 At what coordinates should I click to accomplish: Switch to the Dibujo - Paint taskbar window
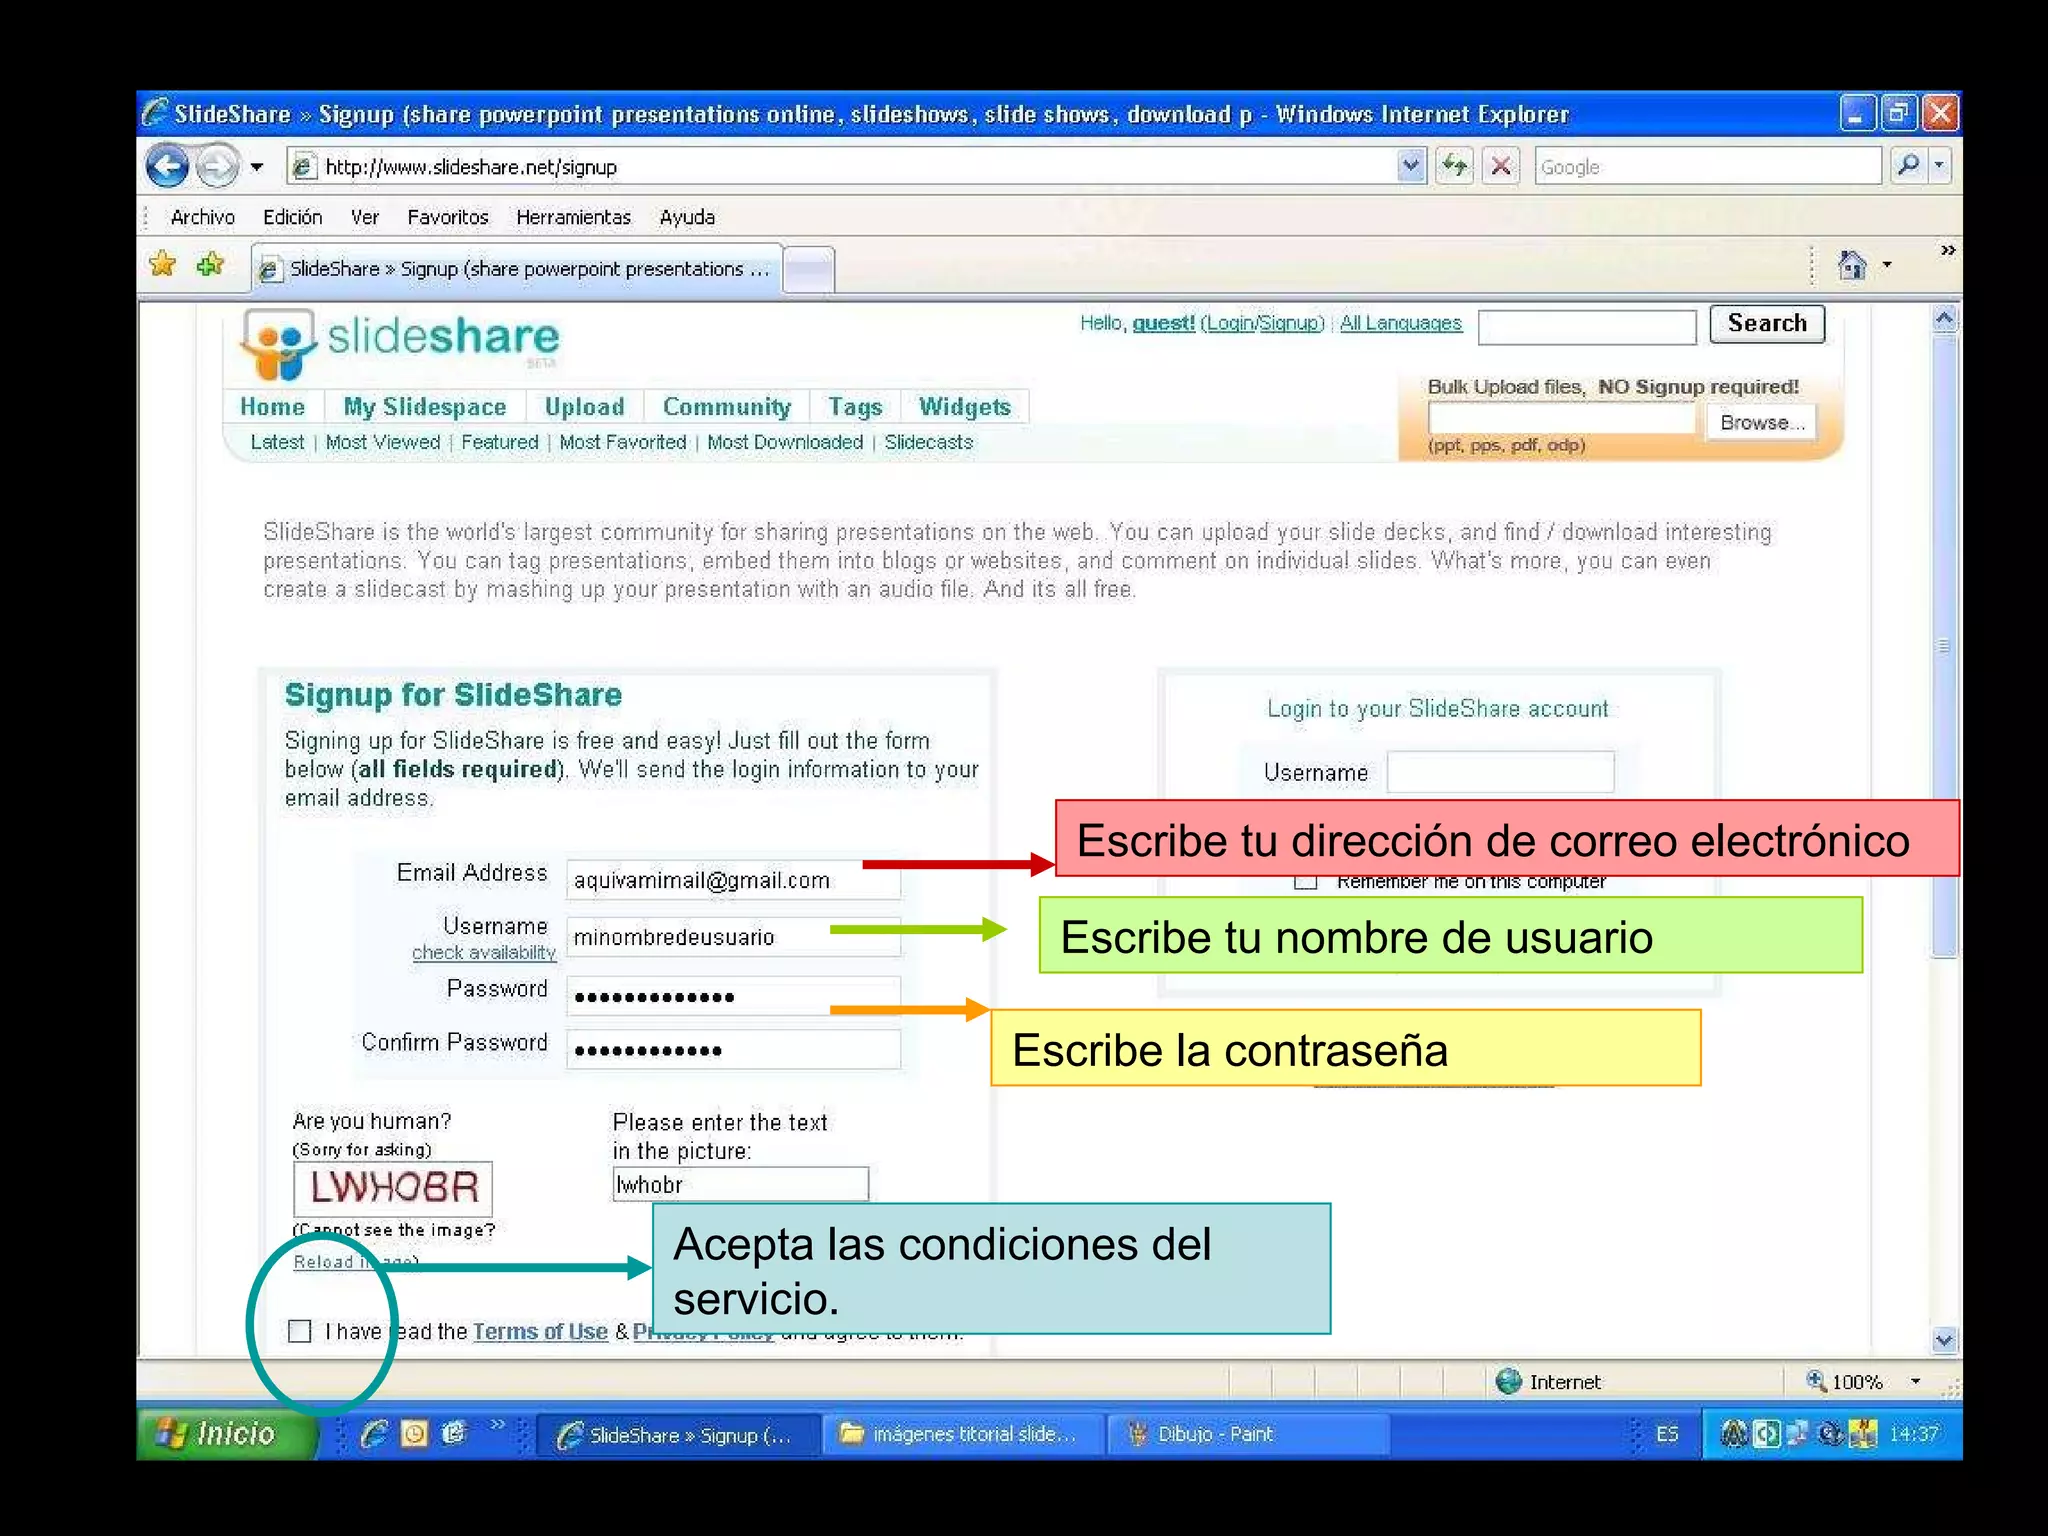[x=1248, y=1434]
